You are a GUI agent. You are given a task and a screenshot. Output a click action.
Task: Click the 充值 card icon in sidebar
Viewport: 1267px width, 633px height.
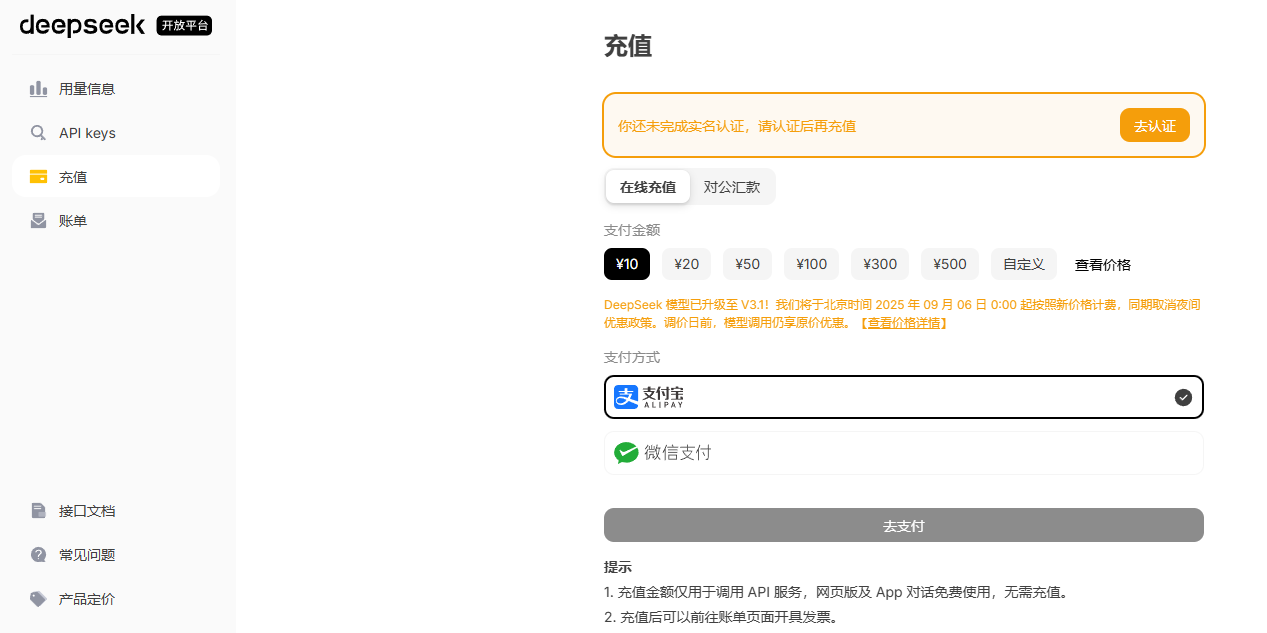click(38, 177)
